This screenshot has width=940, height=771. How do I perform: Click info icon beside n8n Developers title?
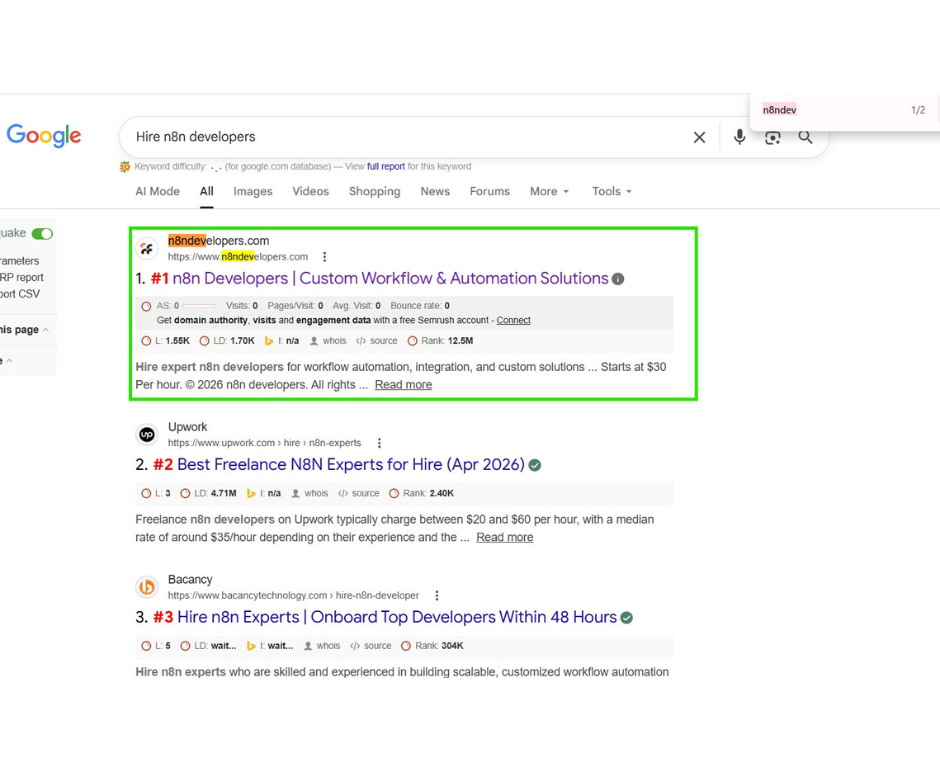618,279
